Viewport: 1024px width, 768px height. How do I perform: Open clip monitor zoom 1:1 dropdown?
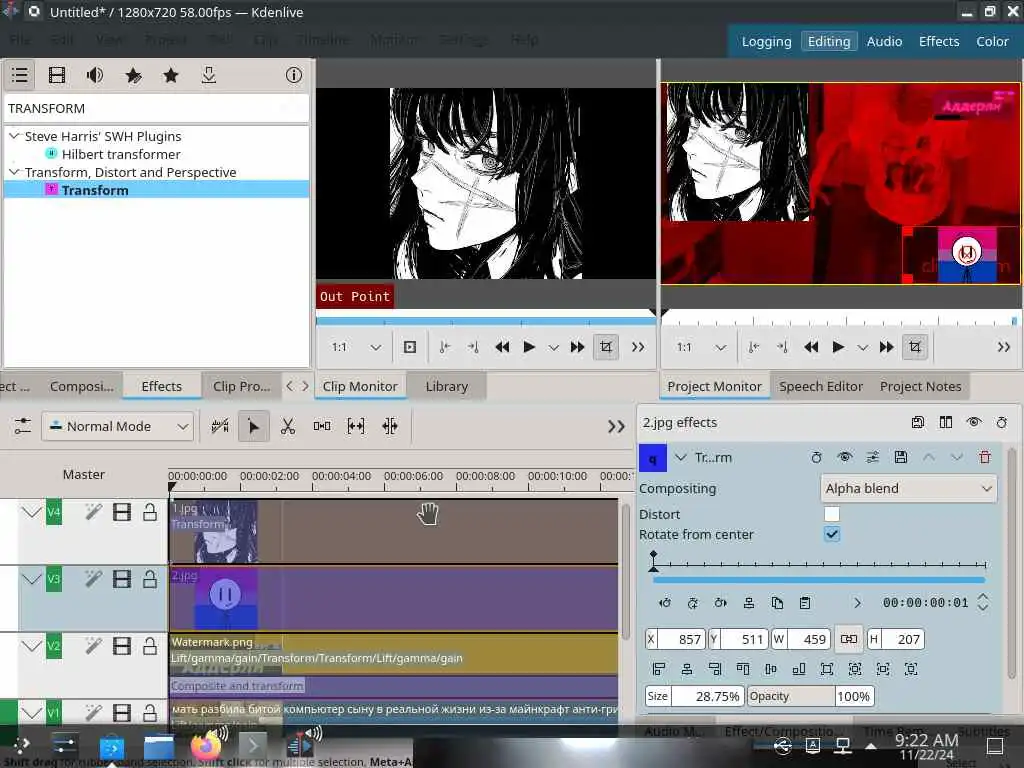[356, 347]
